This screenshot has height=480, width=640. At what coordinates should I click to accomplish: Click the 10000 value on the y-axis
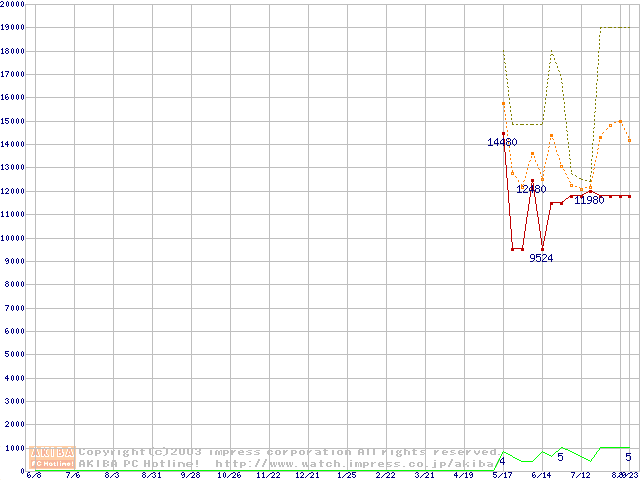pyautogui.click(x=13, y=238)
